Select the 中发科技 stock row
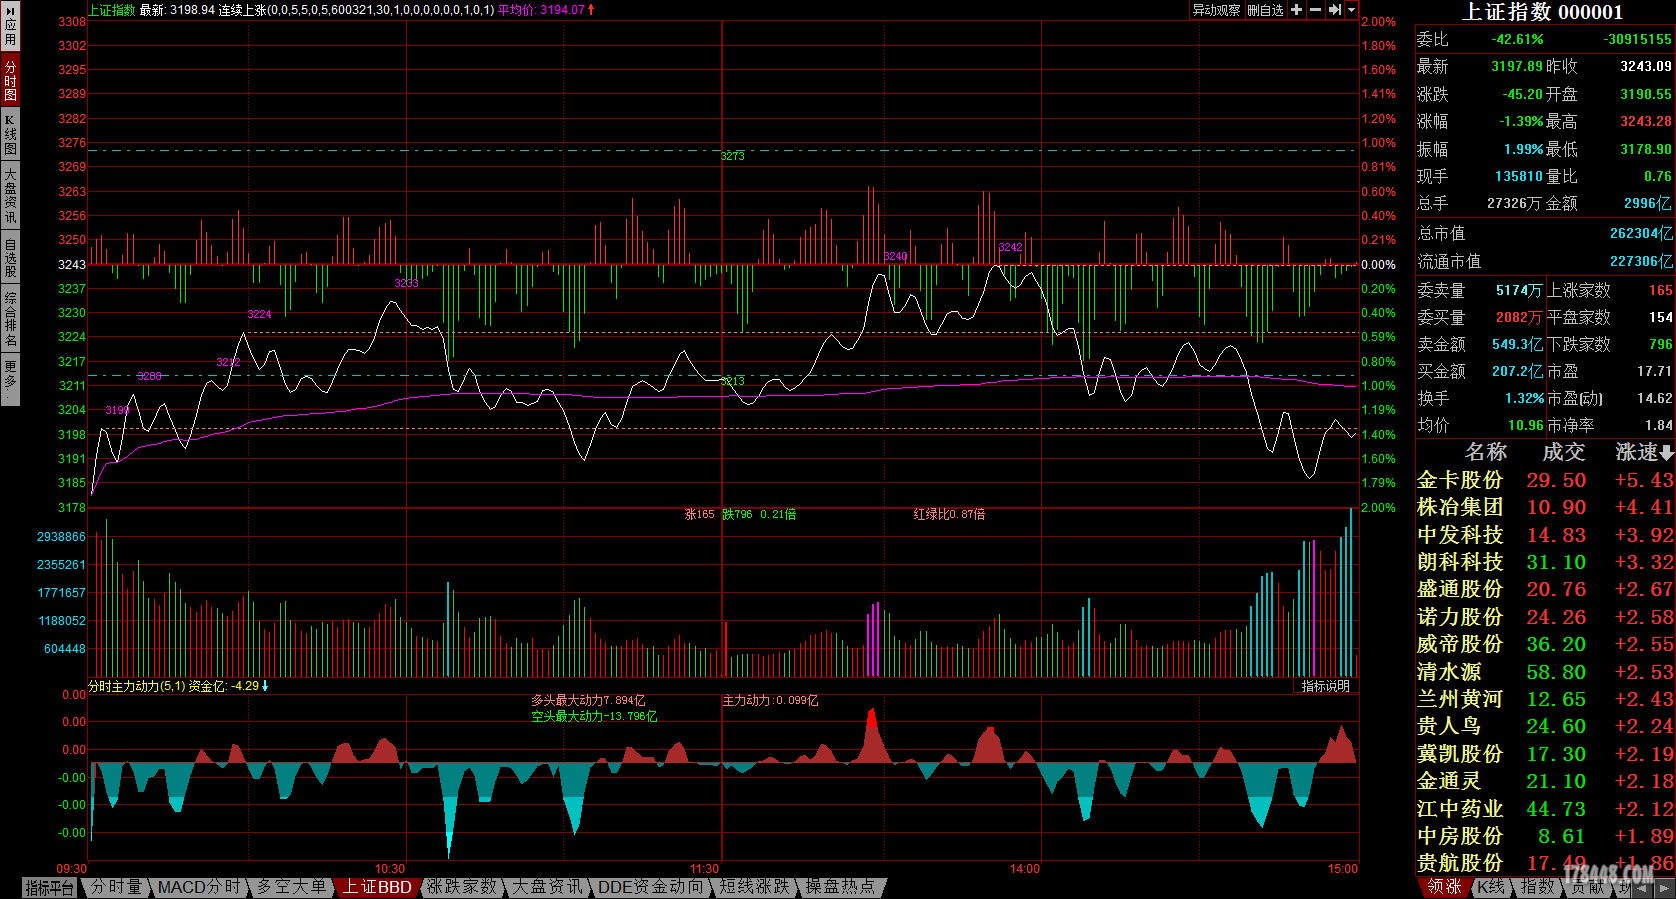Image resolution: width=1676 pixels, height=899 pixels. click(1545, 535)
